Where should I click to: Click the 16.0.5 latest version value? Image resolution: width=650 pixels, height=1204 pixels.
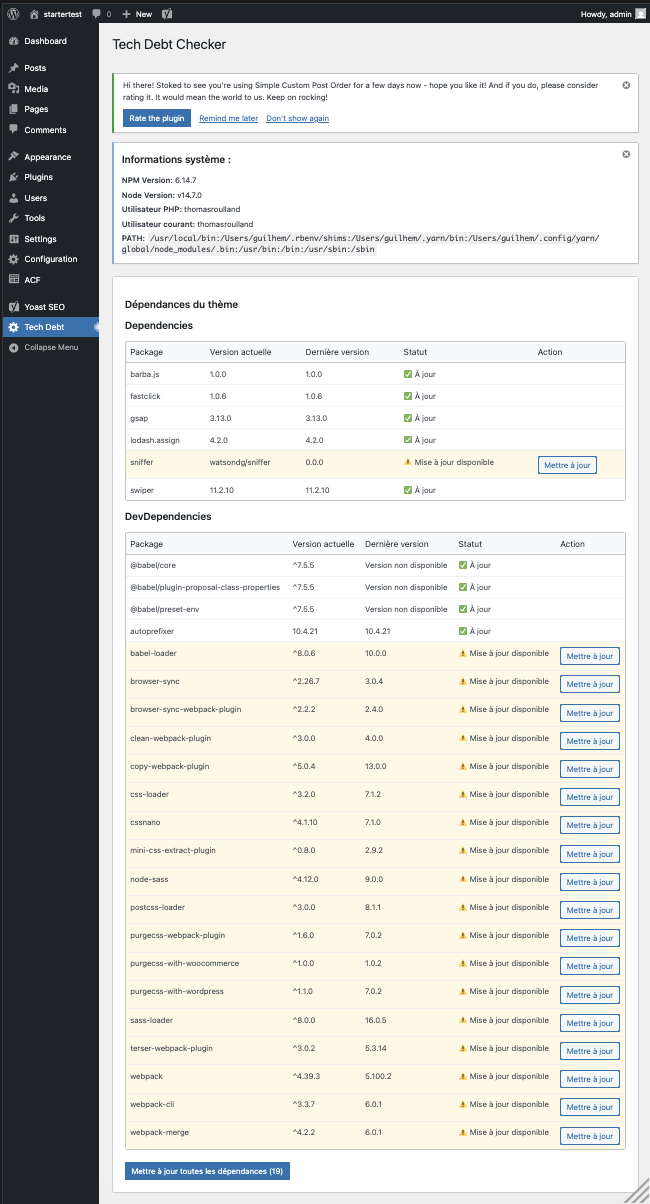pyautogui.click(x=375, y=1020)
